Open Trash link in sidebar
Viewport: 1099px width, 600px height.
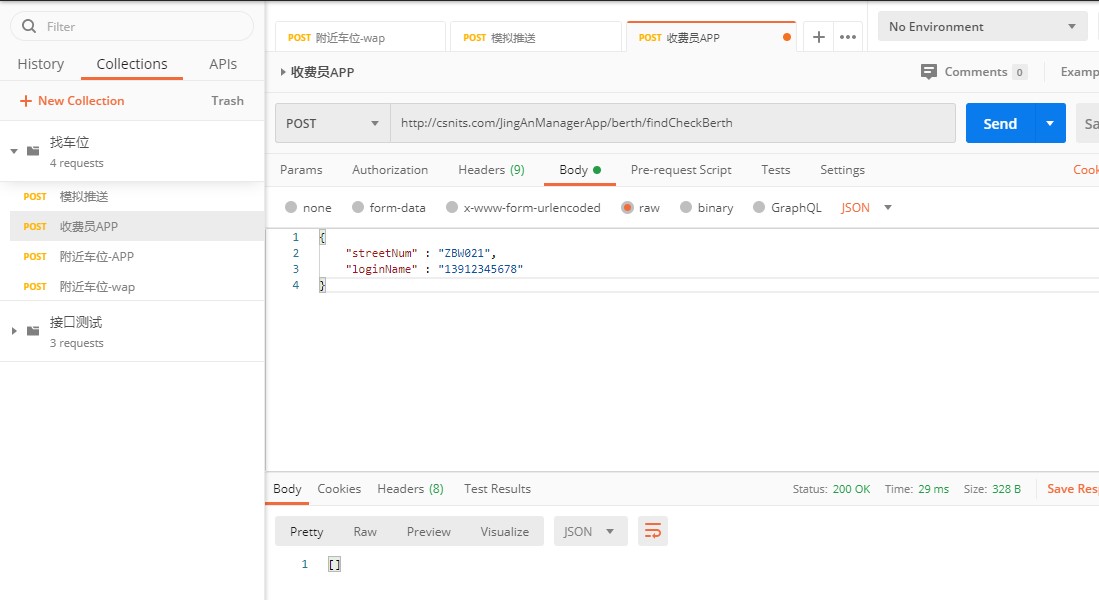[227, 101]
